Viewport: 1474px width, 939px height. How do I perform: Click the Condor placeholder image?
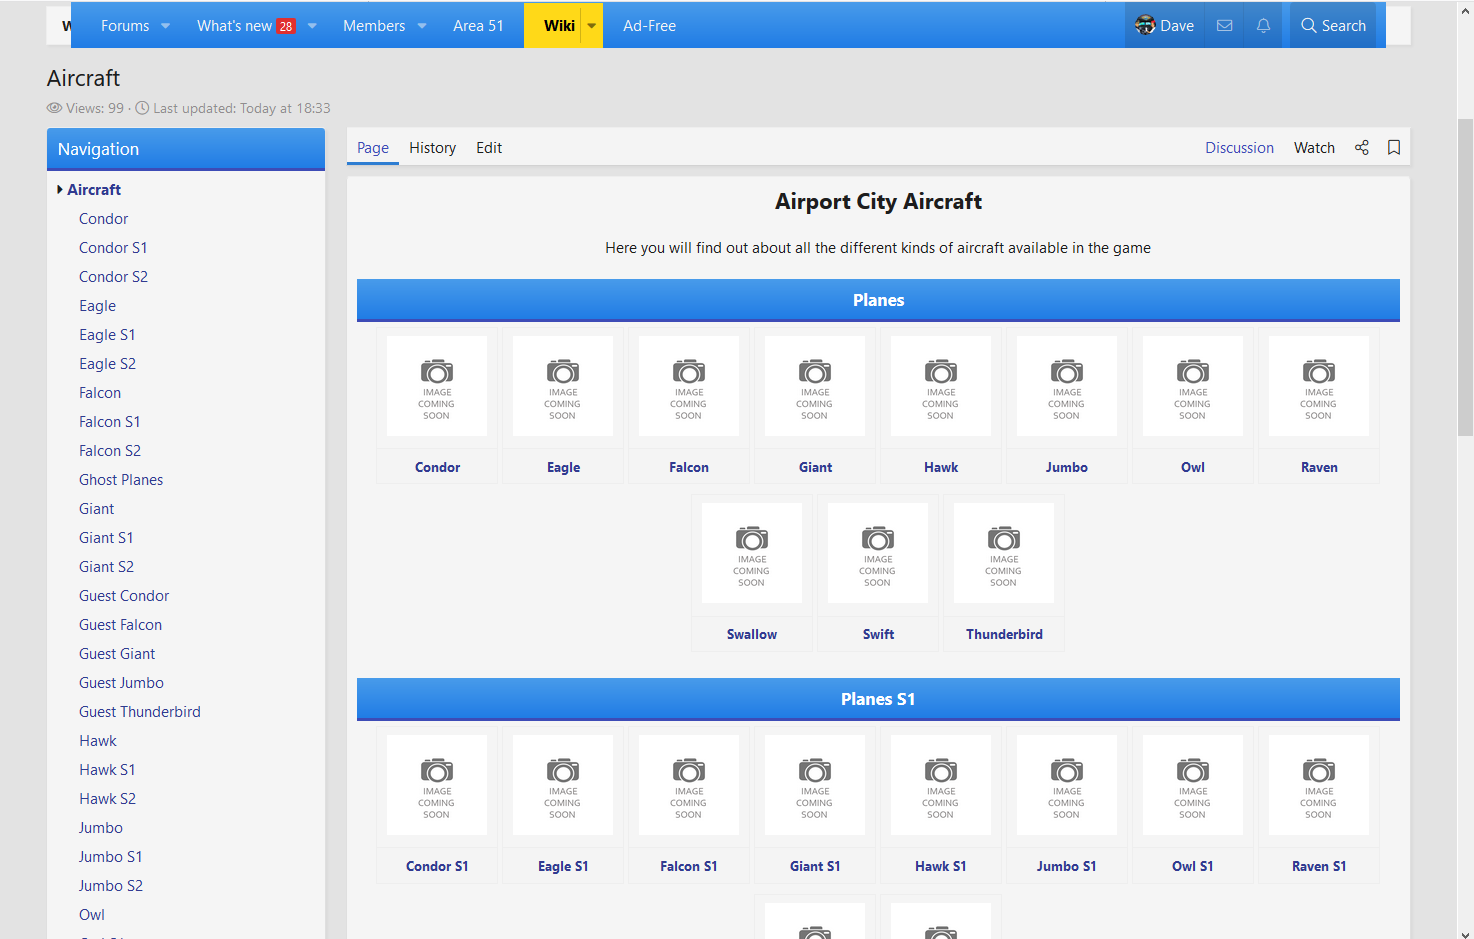pos(437,386)
